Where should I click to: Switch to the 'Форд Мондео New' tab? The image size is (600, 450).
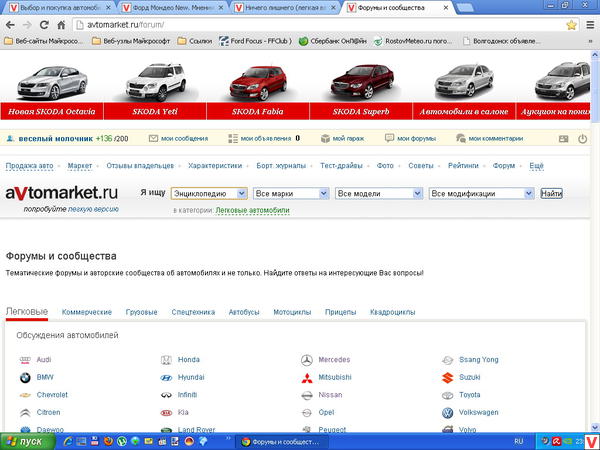[172, 8]
